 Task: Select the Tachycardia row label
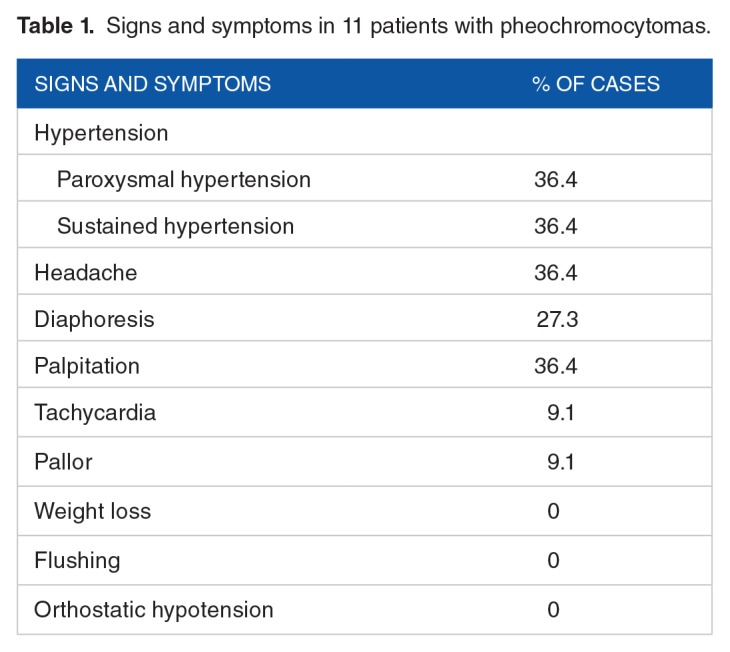[x=95, y=413]
